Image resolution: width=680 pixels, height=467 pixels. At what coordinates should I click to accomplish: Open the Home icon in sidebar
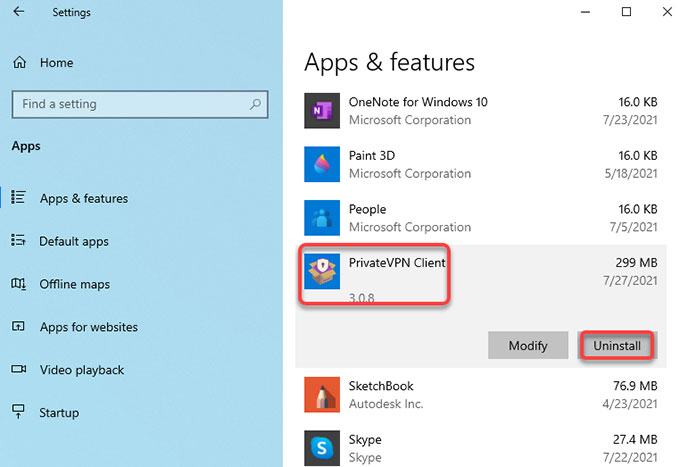pos(20,62)
